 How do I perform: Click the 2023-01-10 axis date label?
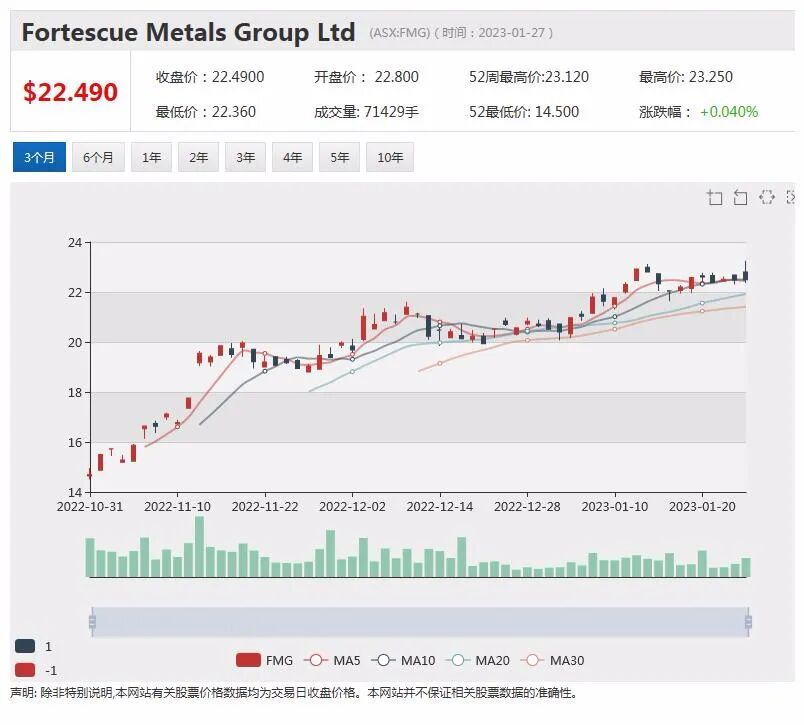[615, 507]
